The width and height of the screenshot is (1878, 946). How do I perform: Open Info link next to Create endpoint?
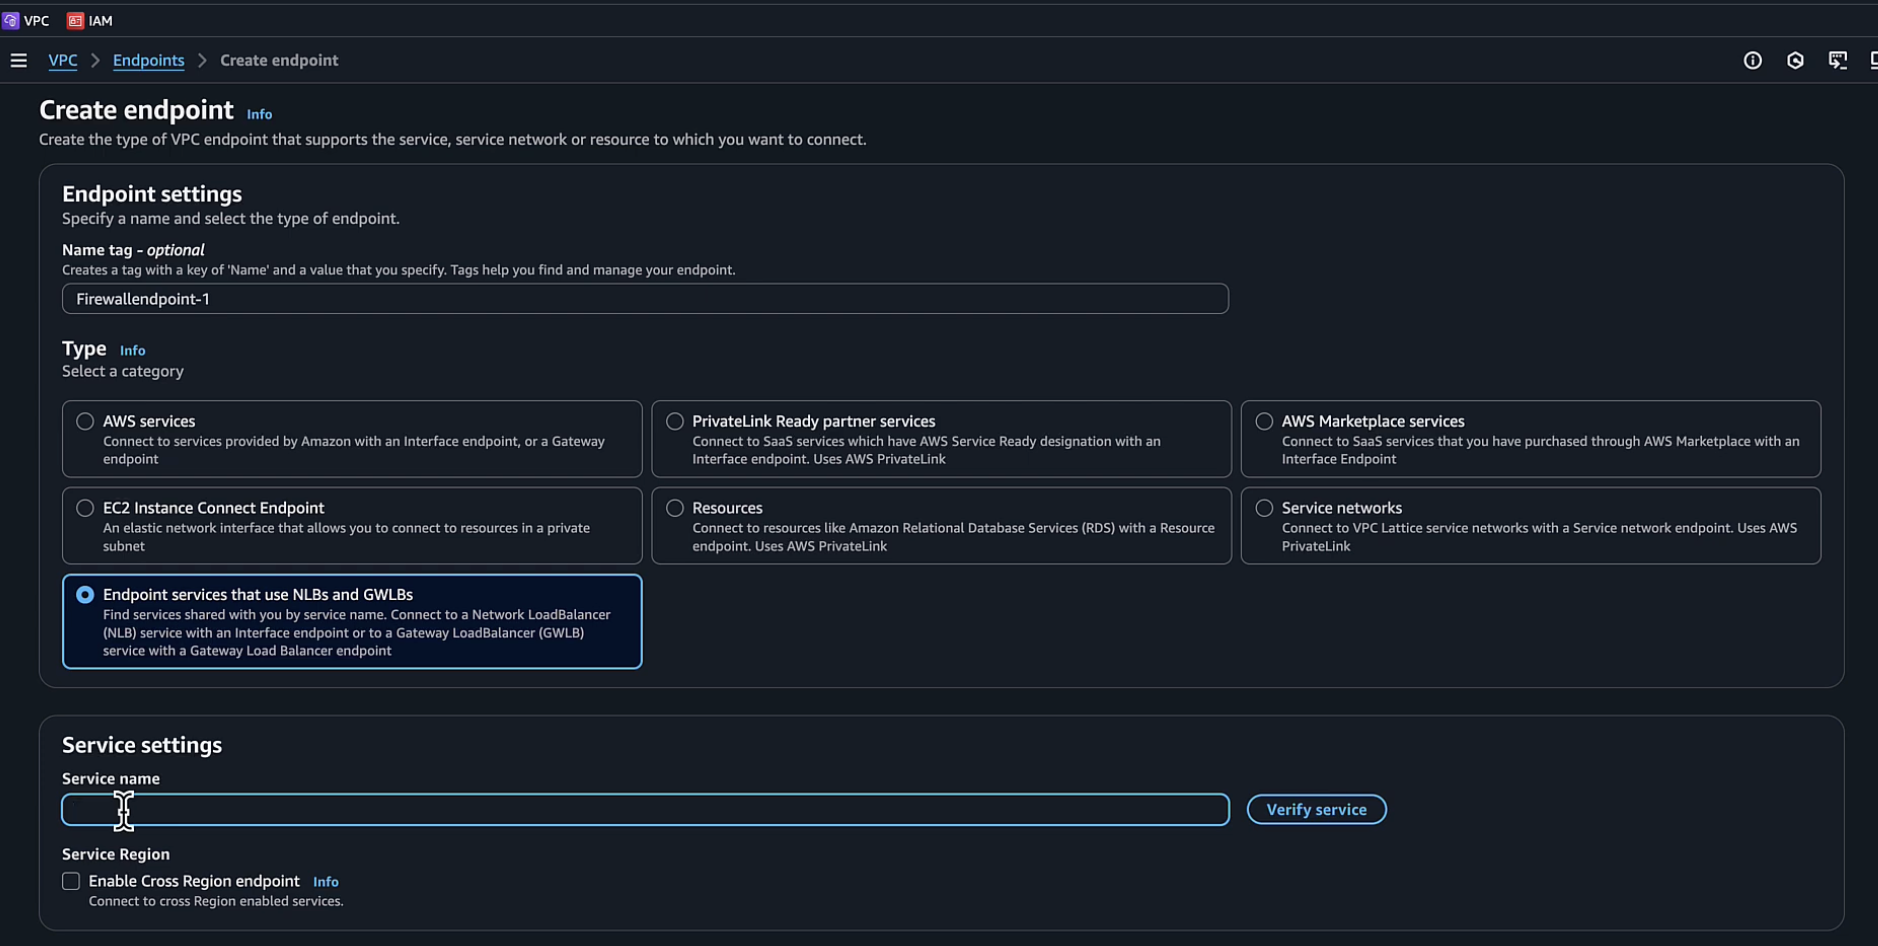pyautogui.click(x=259, y=114)
